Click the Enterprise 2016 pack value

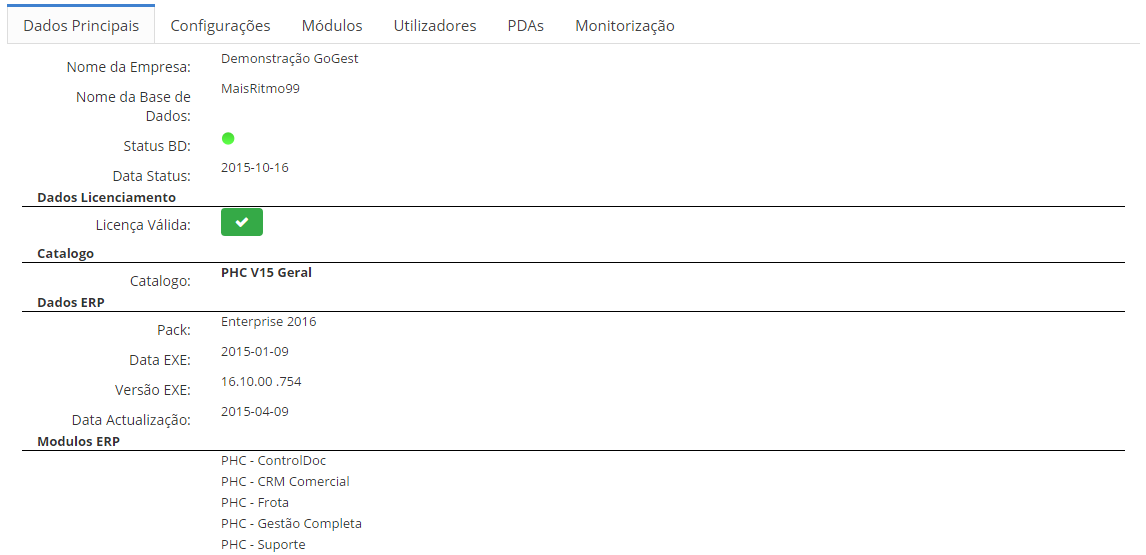pos(268,322)
